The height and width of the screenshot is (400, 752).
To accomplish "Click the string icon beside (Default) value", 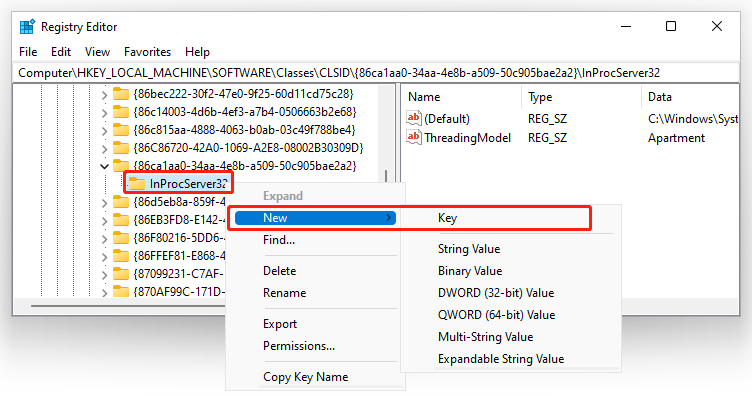I will click(x=413, y=118).
